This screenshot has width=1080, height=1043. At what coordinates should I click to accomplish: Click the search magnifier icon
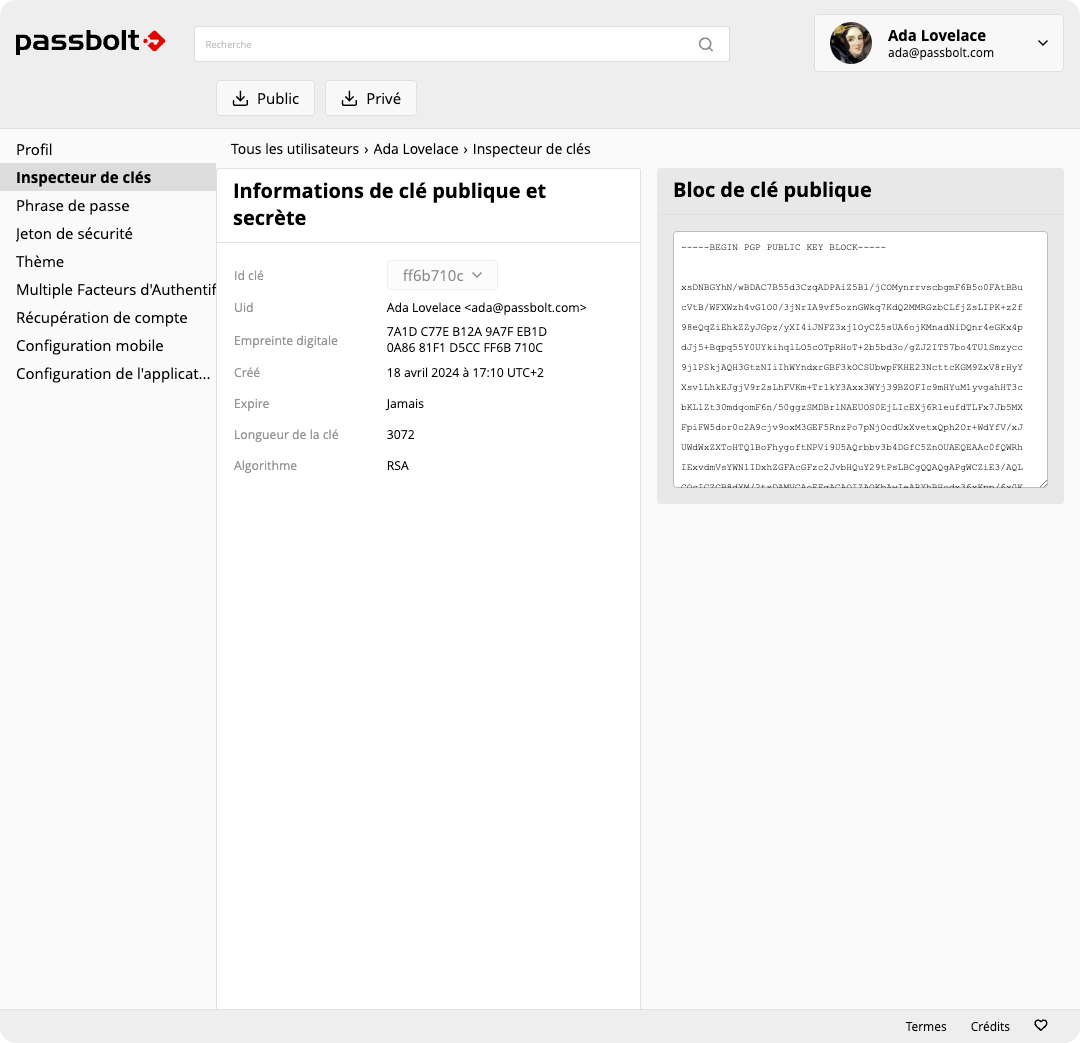pyautogui.click(x=705, y=44)
